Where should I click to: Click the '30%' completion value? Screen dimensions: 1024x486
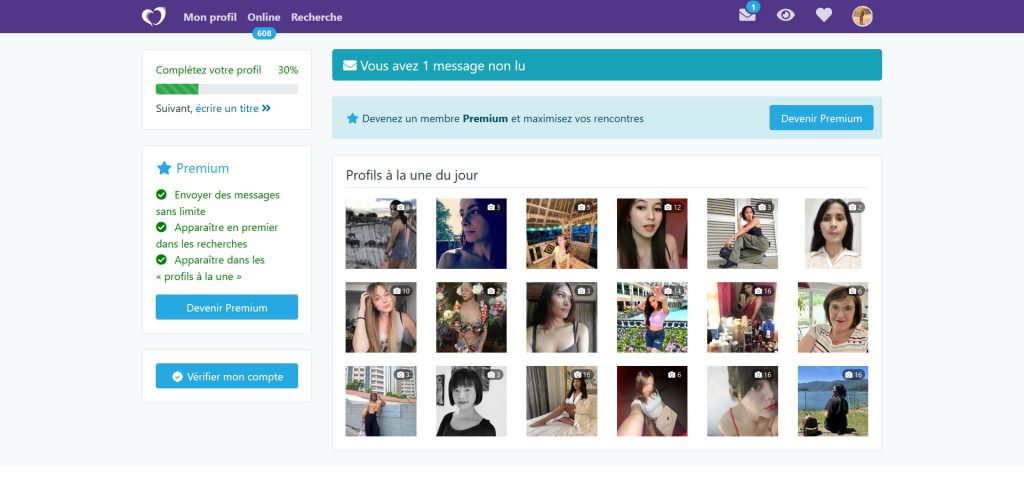pos(288,70)
